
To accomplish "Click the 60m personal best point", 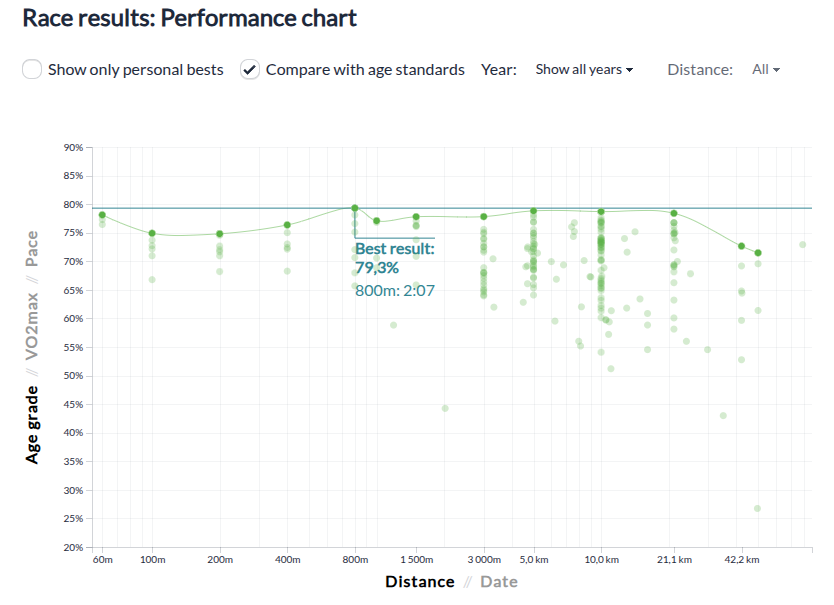I will (x=102, y=215).
